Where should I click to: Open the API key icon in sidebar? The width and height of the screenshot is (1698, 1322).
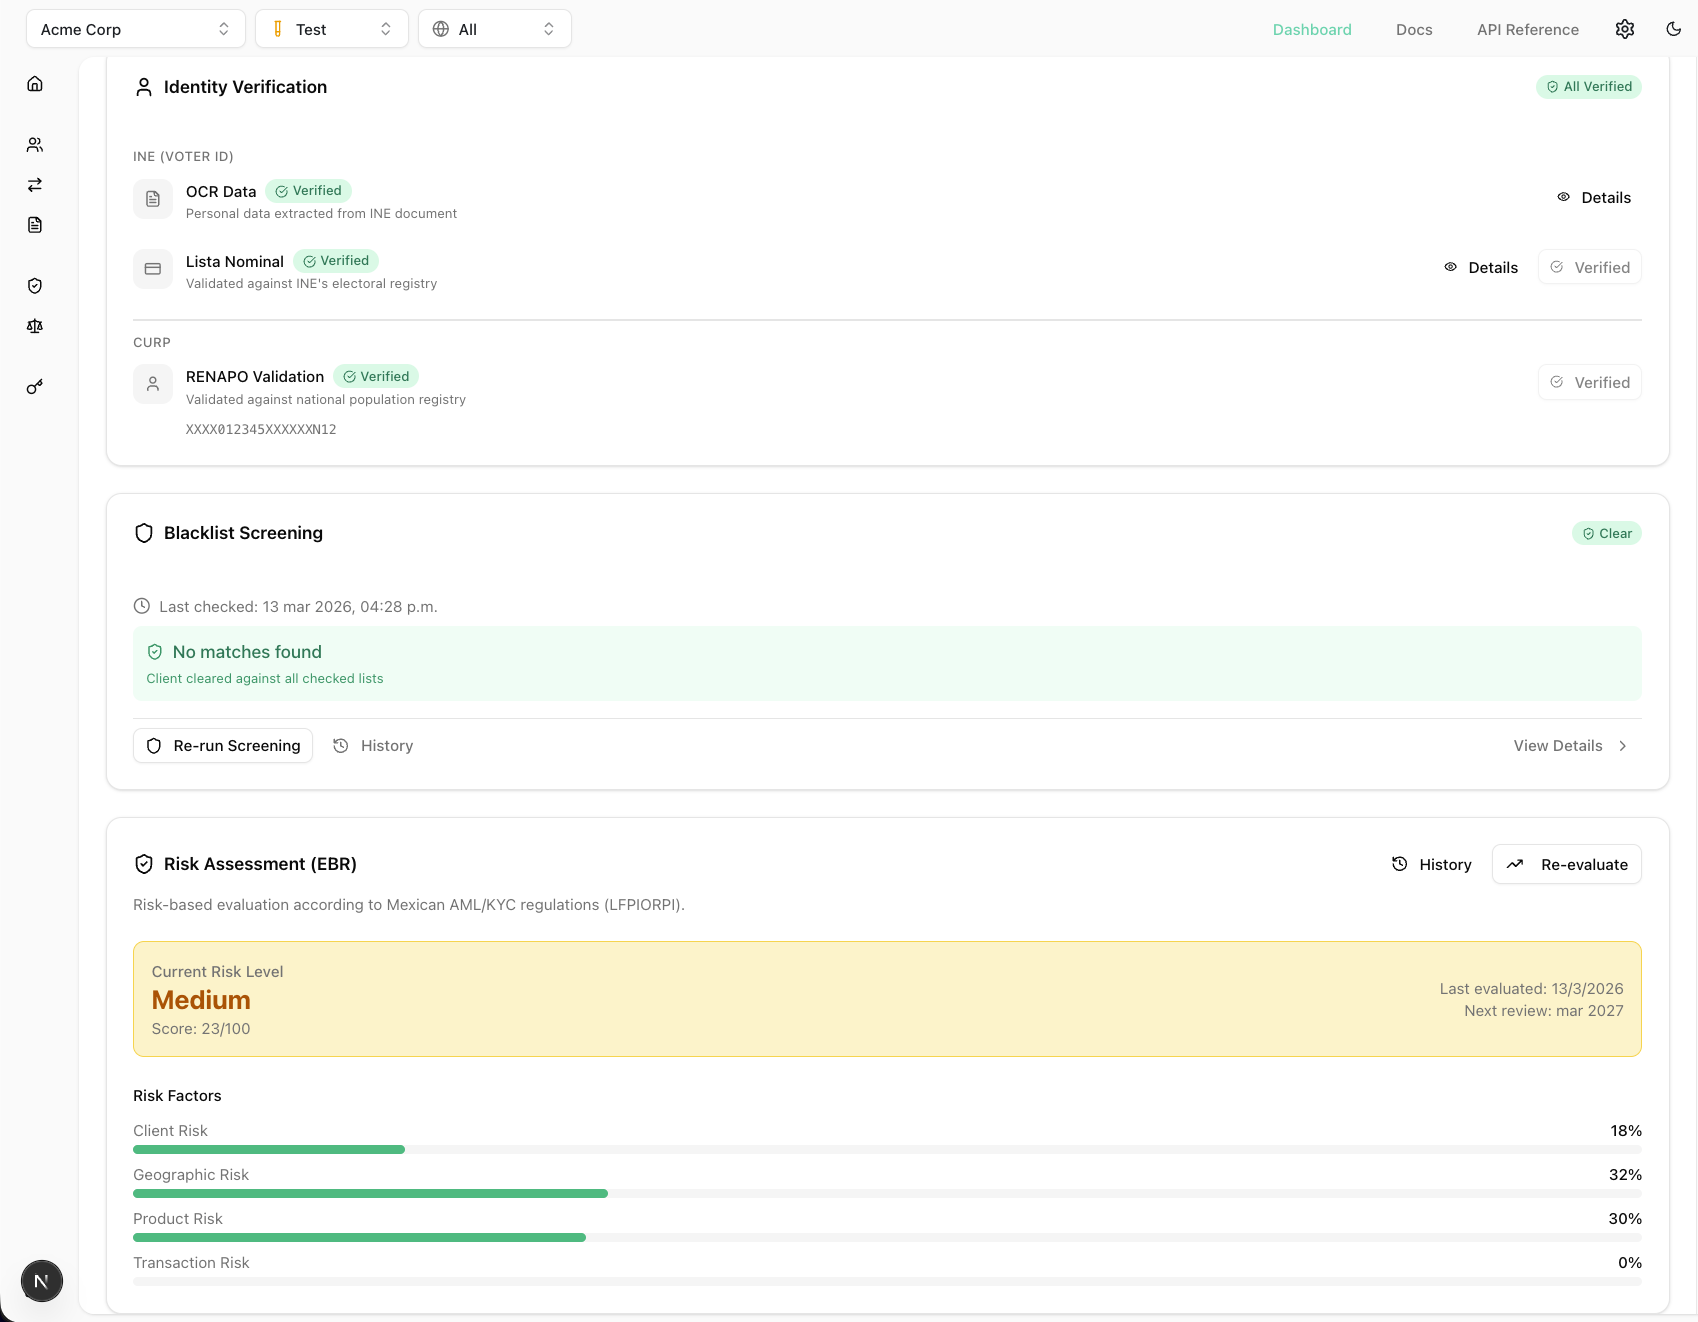35,387
